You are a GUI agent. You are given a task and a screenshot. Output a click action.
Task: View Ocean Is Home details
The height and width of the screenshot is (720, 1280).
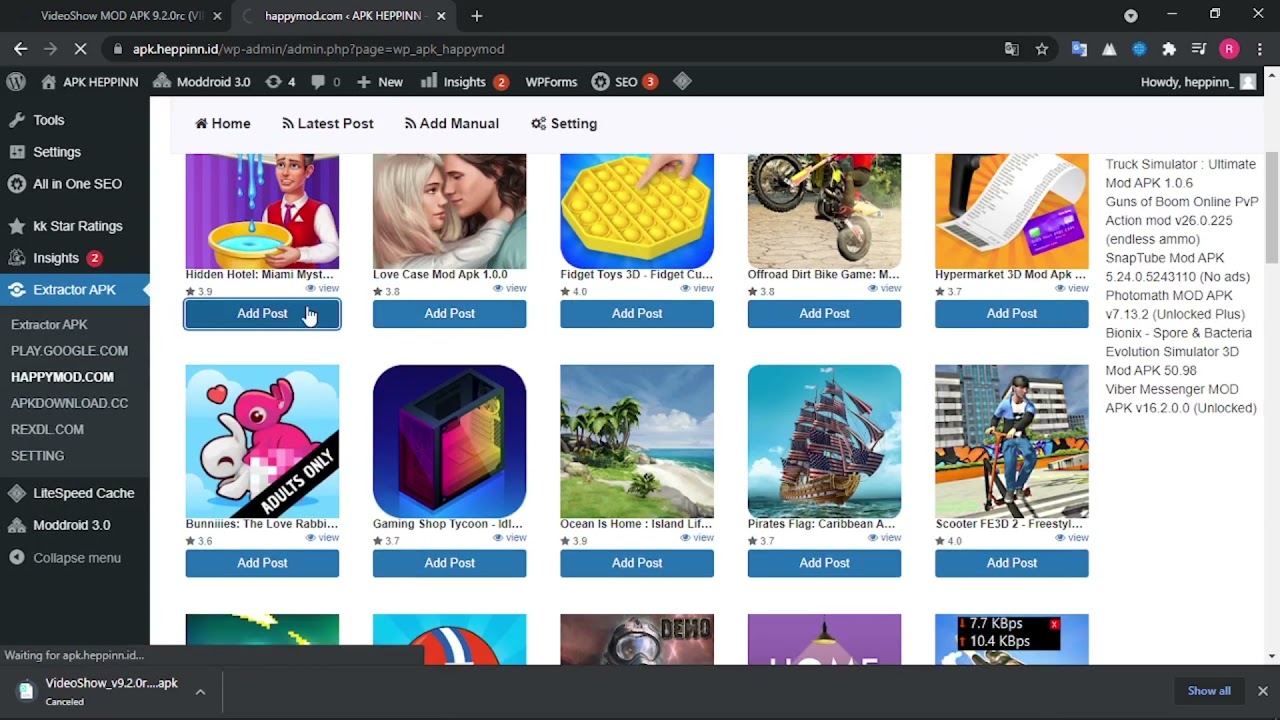(697, 538)
